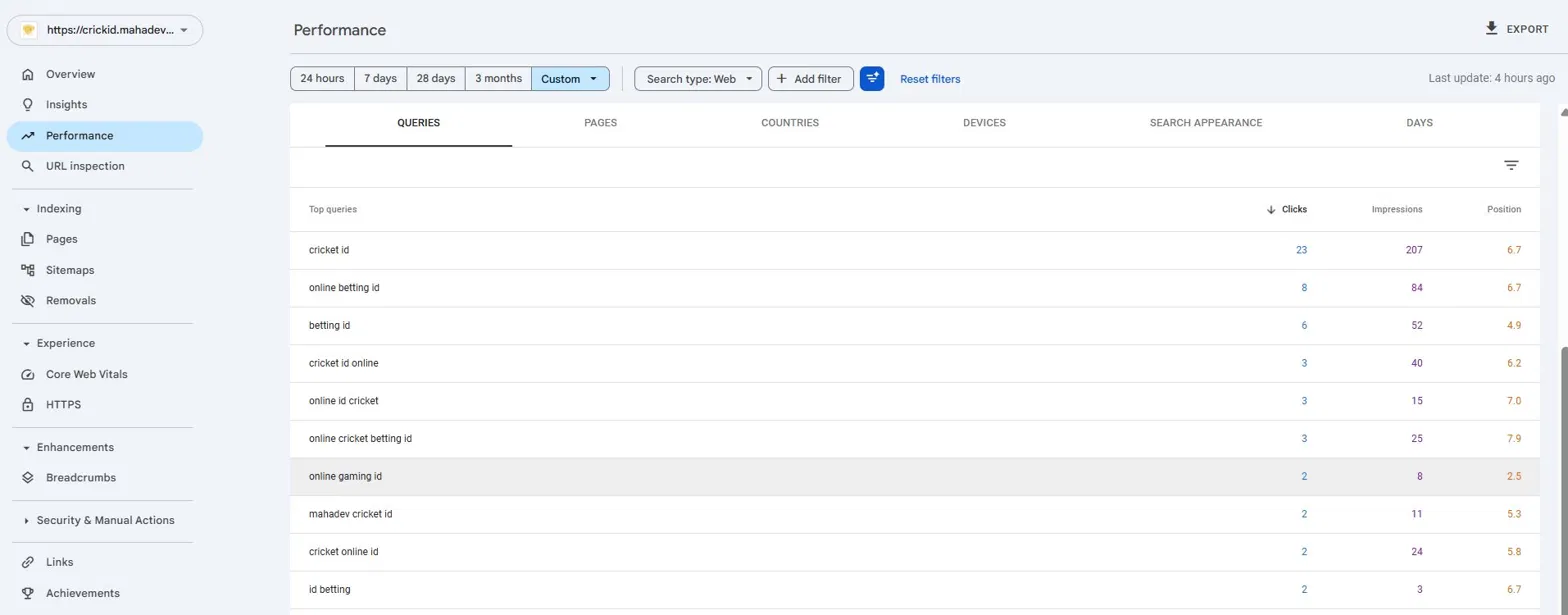Viewport: 1568px width, 615px height.
Task: Open the 'online gaming id' query row
Action: point(915,477)
